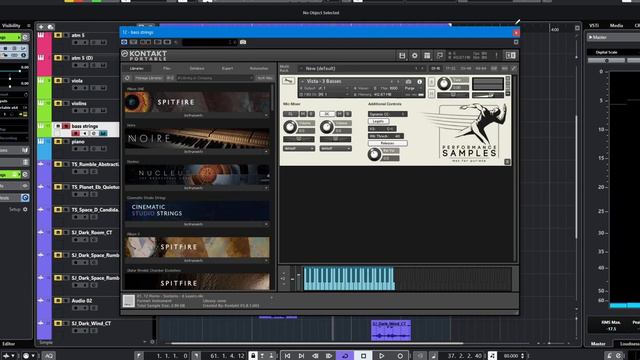
Task: Adjust instrument Tune knob
Action: point(444,84)
